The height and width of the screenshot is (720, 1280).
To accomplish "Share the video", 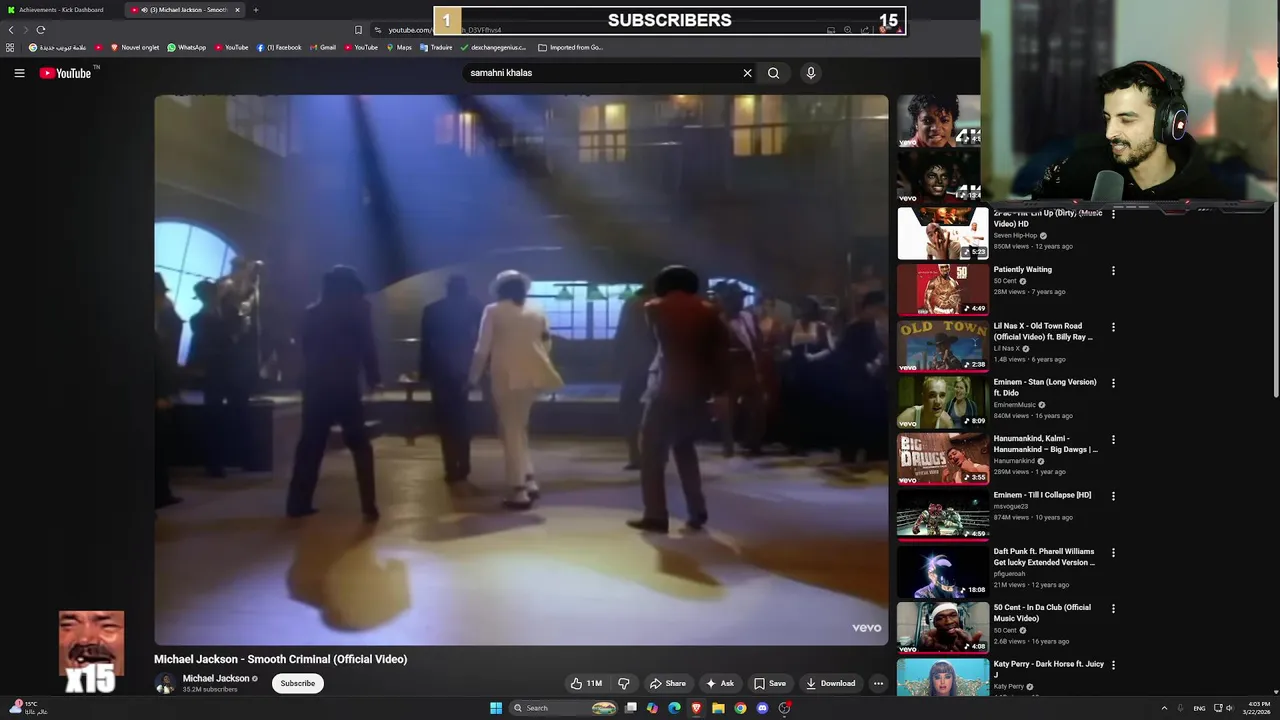I will point(667,683).
